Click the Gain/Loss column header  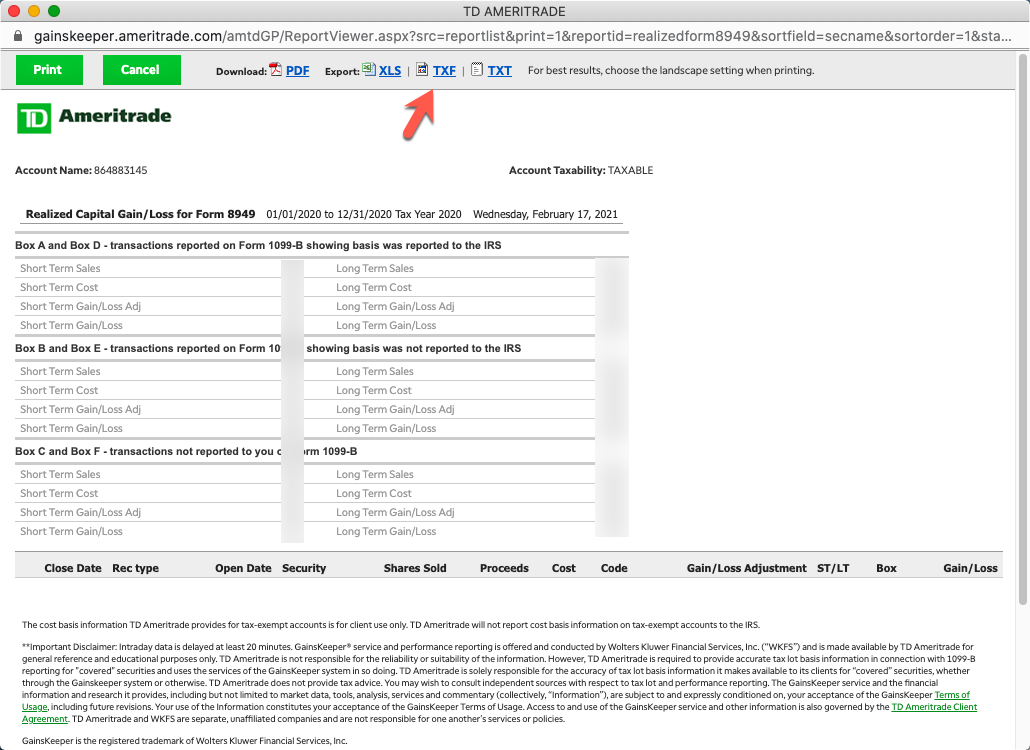pyautogui.click(x=970, y=568)
